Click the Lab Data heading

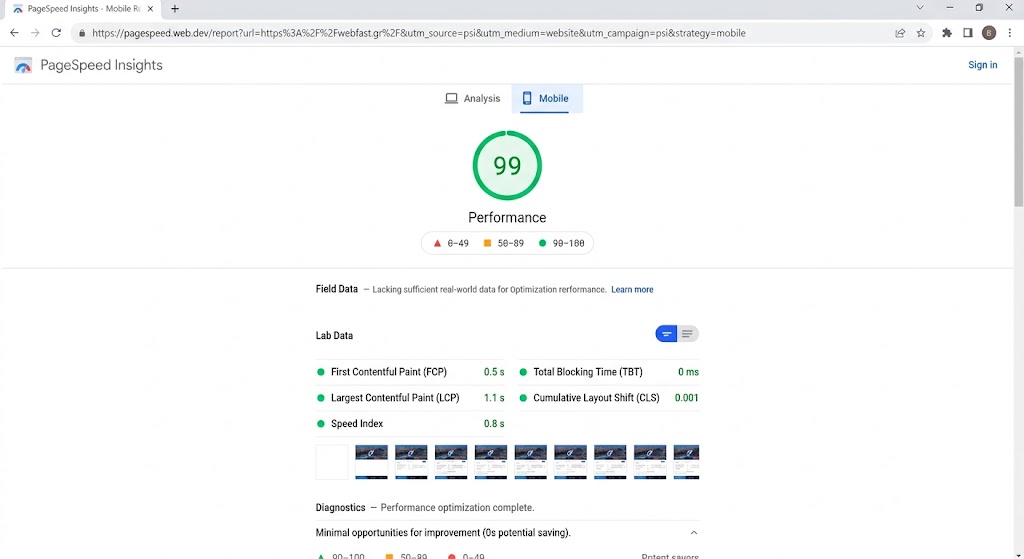[x=334, y=336]
